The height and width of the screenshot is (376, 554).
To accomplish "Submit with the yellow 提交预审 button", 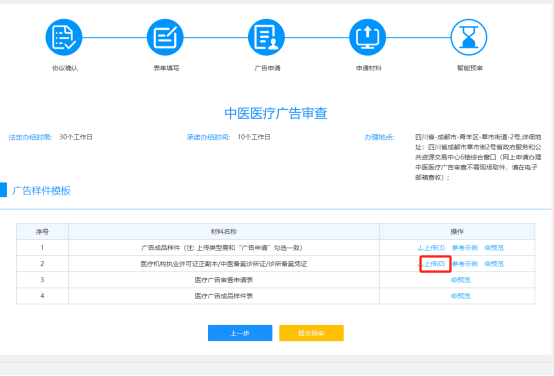I will 311,333.
